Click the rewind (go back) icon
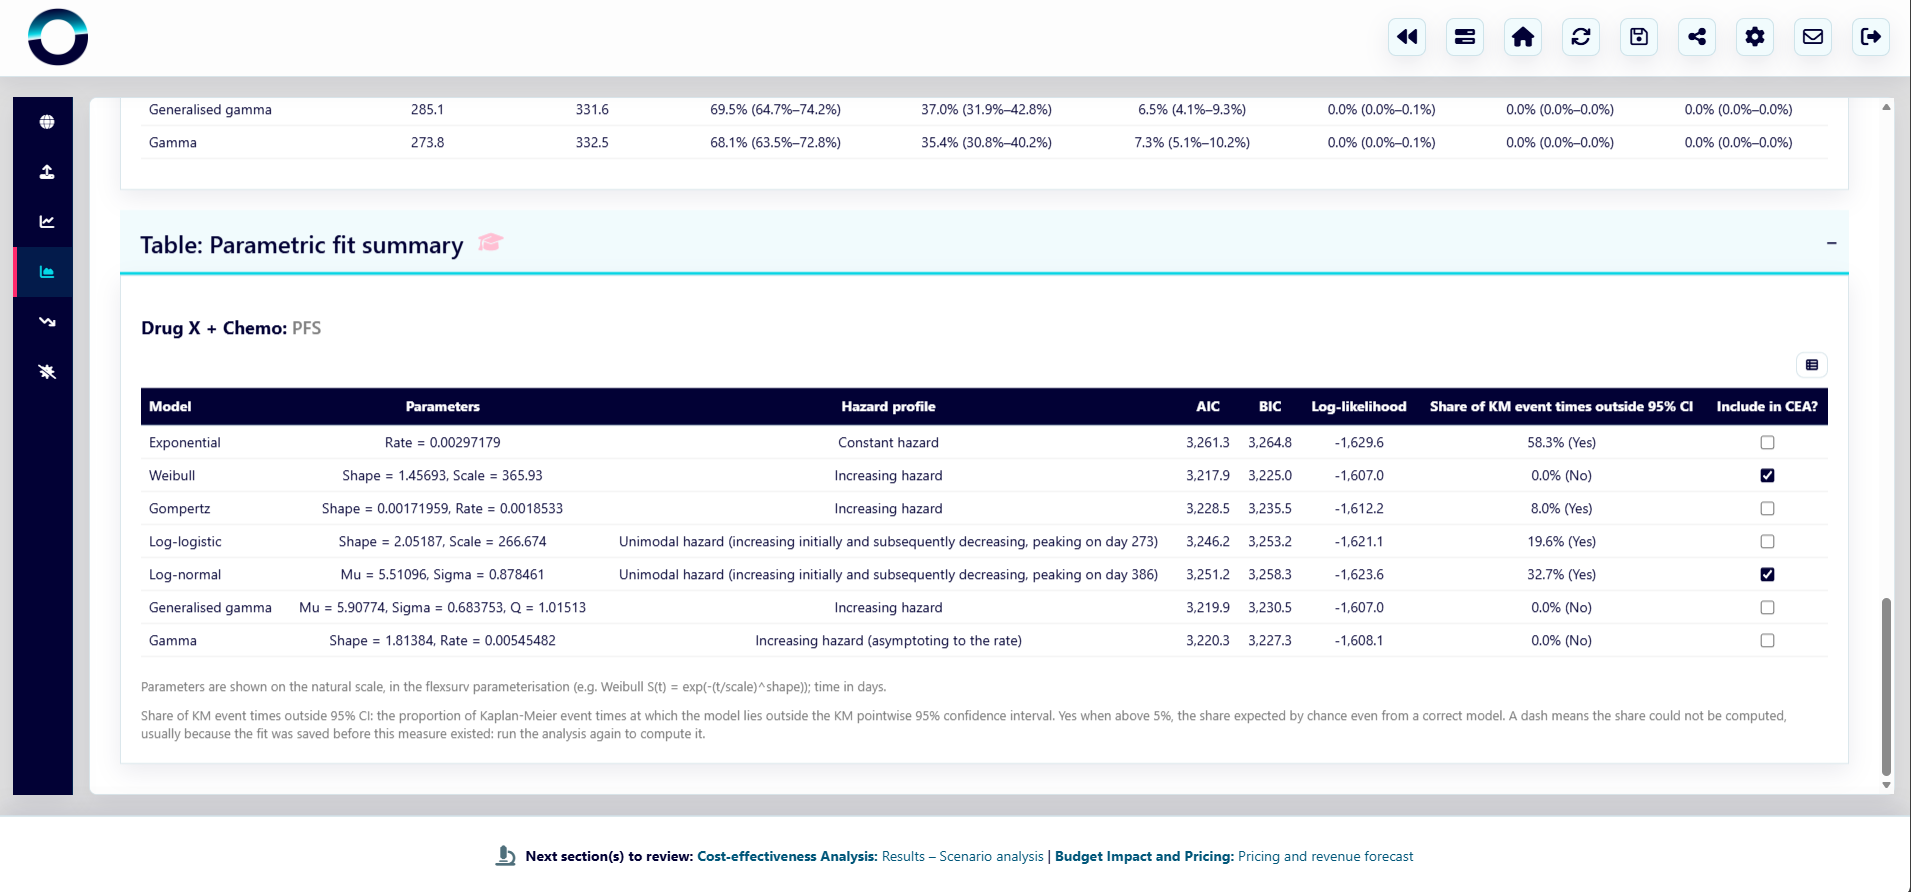The height and width of the screenshot is (892, 1911). tap(1407, 37)
